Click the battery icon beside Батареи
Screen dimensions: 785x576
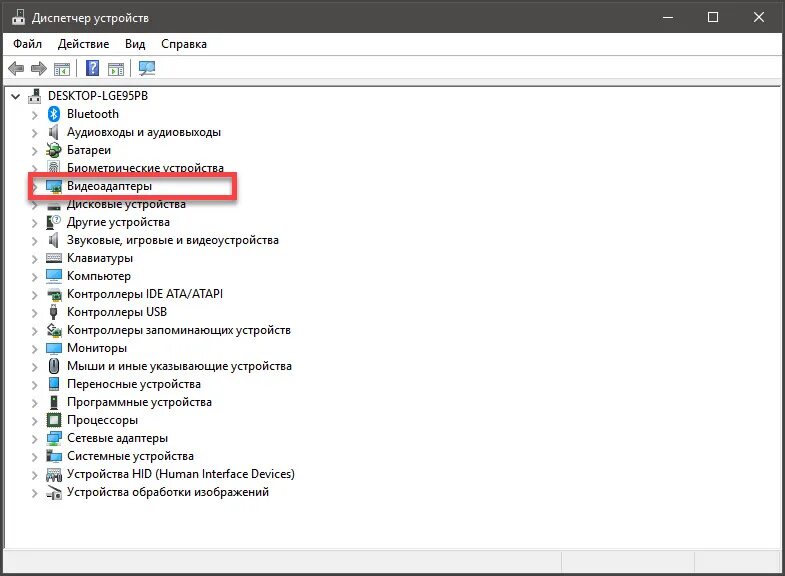click(54, 150)
